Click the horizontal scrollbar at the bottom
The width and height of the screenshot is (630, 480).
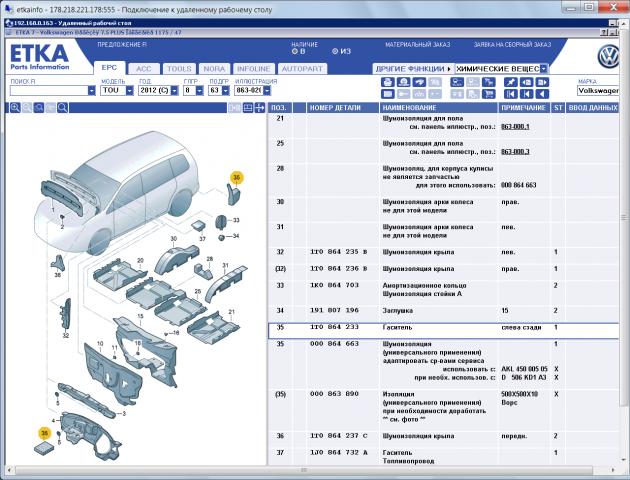(x=304, y=470)
